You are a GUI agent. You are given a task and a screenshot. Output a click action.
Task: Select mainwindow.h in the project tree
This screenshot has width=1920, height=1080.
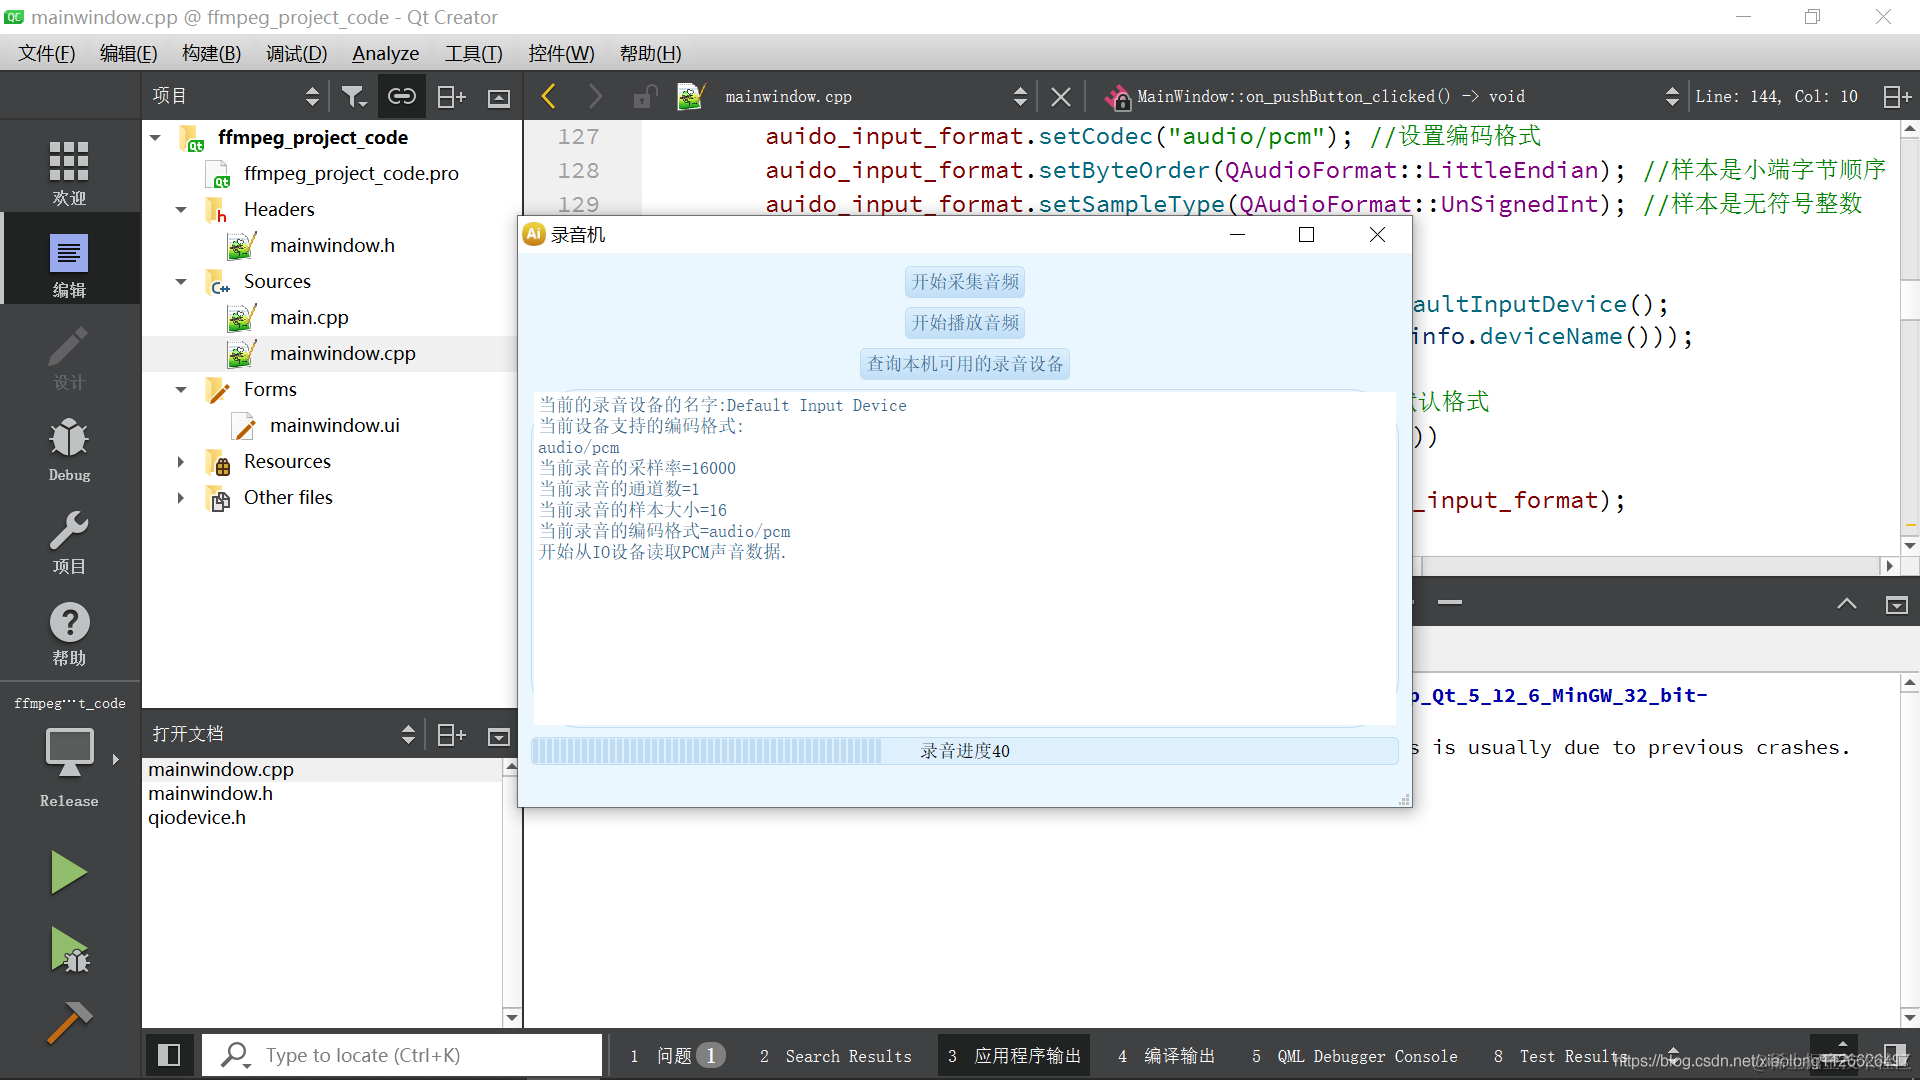point(332,245)
